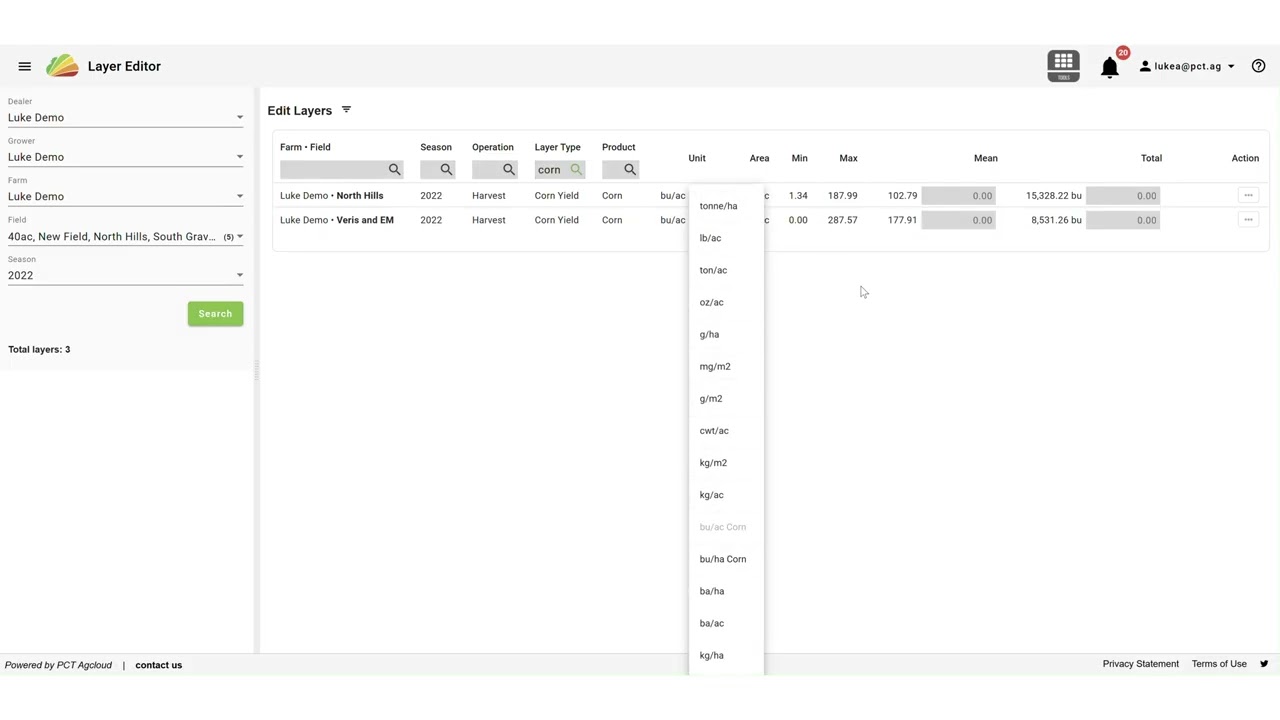Open the notifications bell

click(1110, 68)
